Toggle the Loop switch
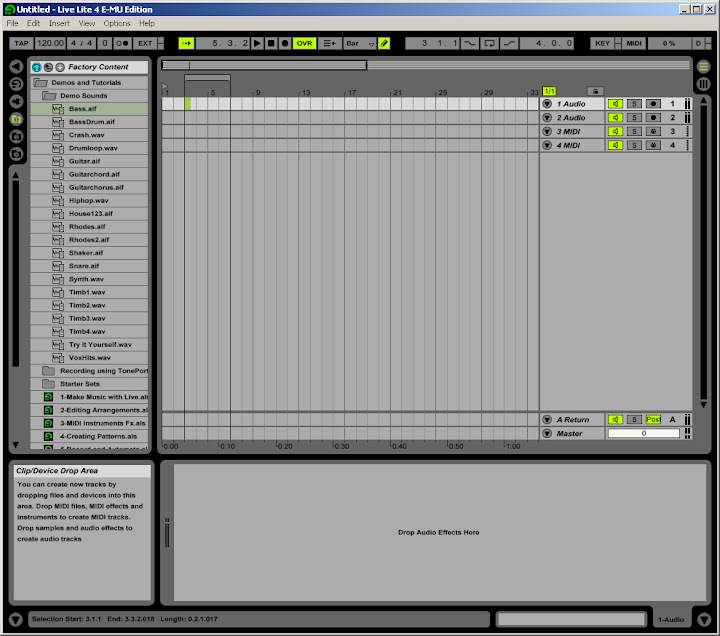 tap(489, 43)
